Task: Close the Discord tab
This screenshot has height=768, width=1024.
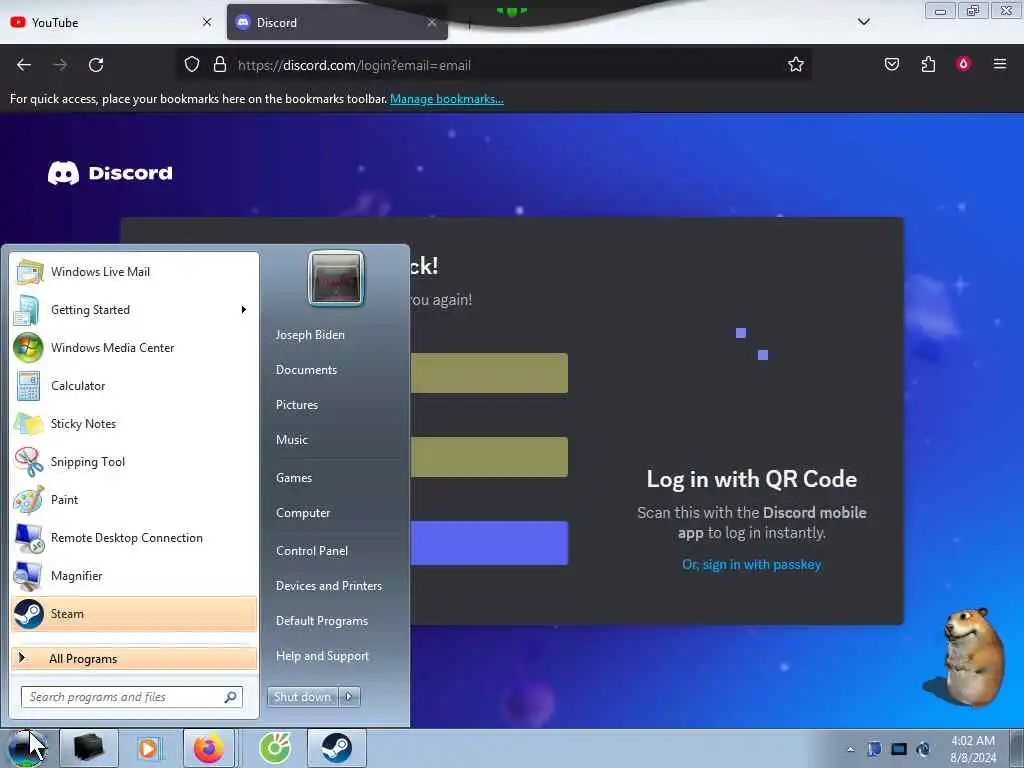Action: pos(432,22)
